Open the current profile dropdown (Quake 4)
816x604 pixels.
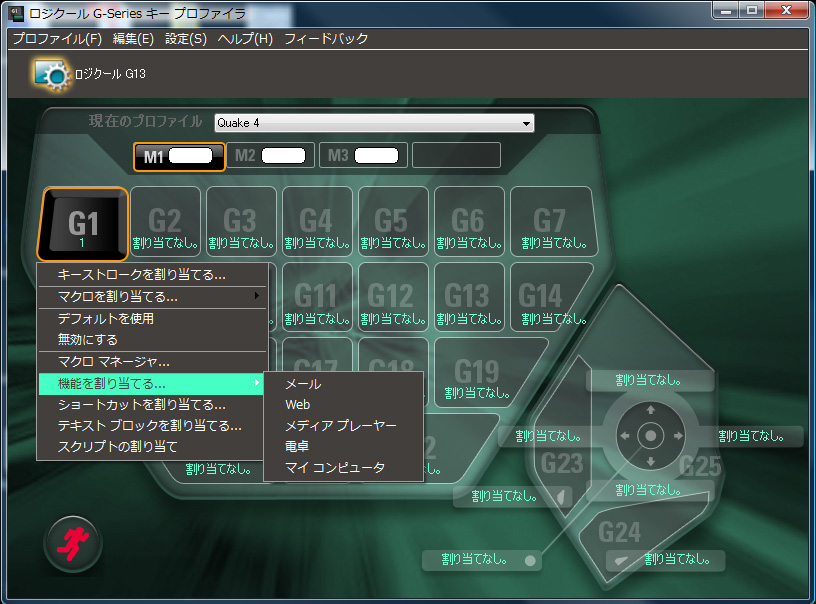pyautogui.click(x=374, y=123)
